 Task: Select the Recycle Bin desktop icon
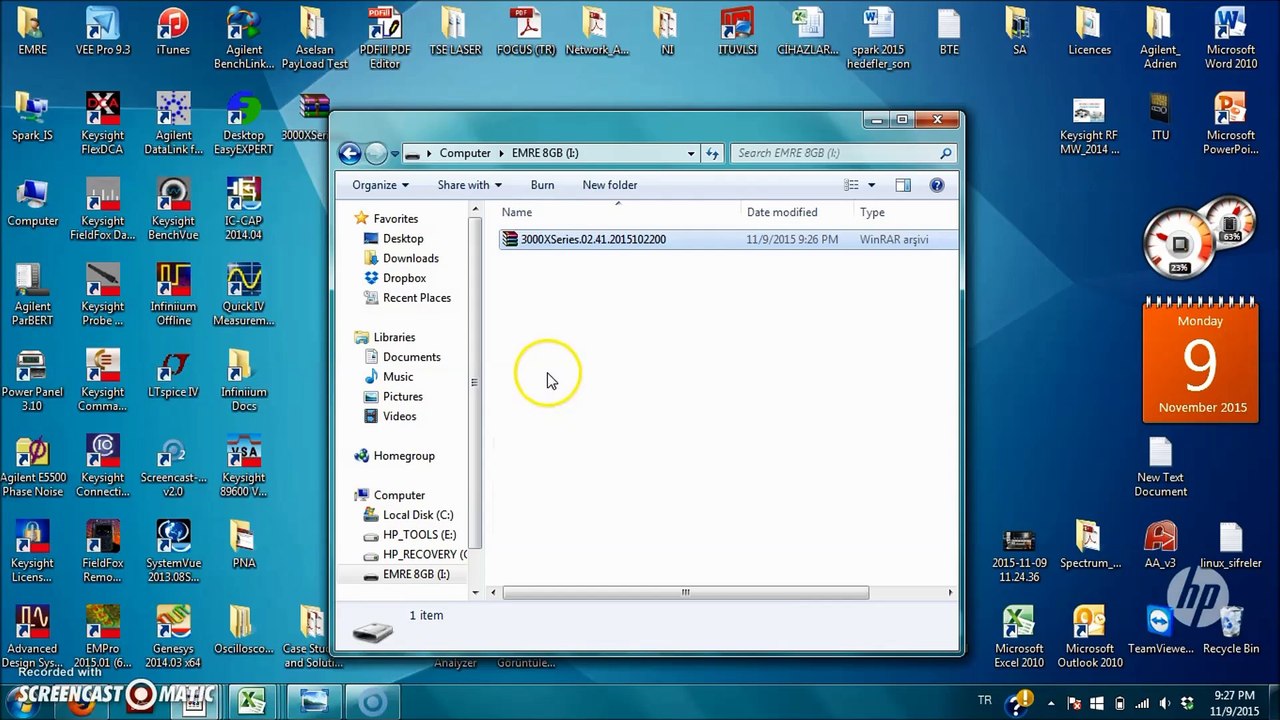tap(1231, 631)
